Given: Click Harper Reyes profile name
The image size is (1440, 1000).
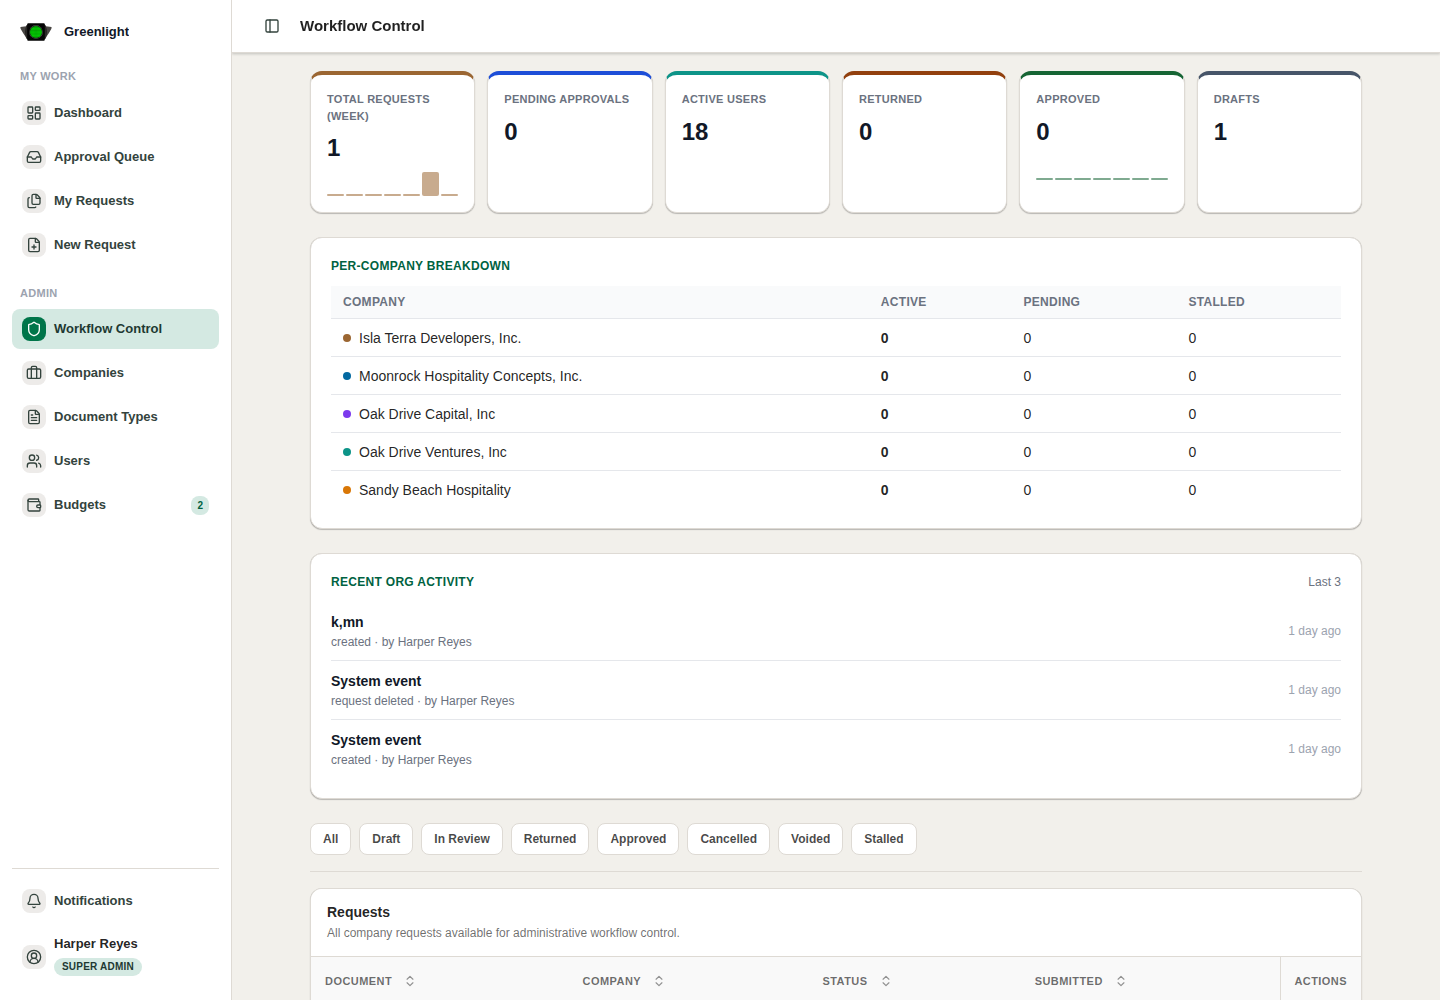Looking at the screenshot, I should coord(96,944).
